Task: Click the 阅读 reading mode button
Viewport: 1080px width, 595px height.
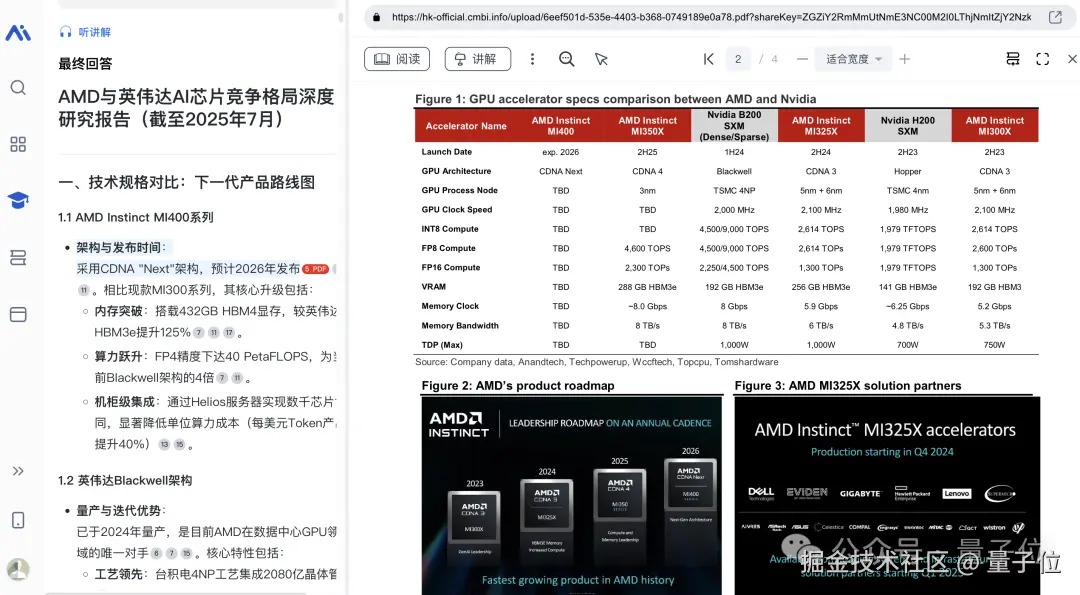Action: pyautogui.click(x=397, y=59)
